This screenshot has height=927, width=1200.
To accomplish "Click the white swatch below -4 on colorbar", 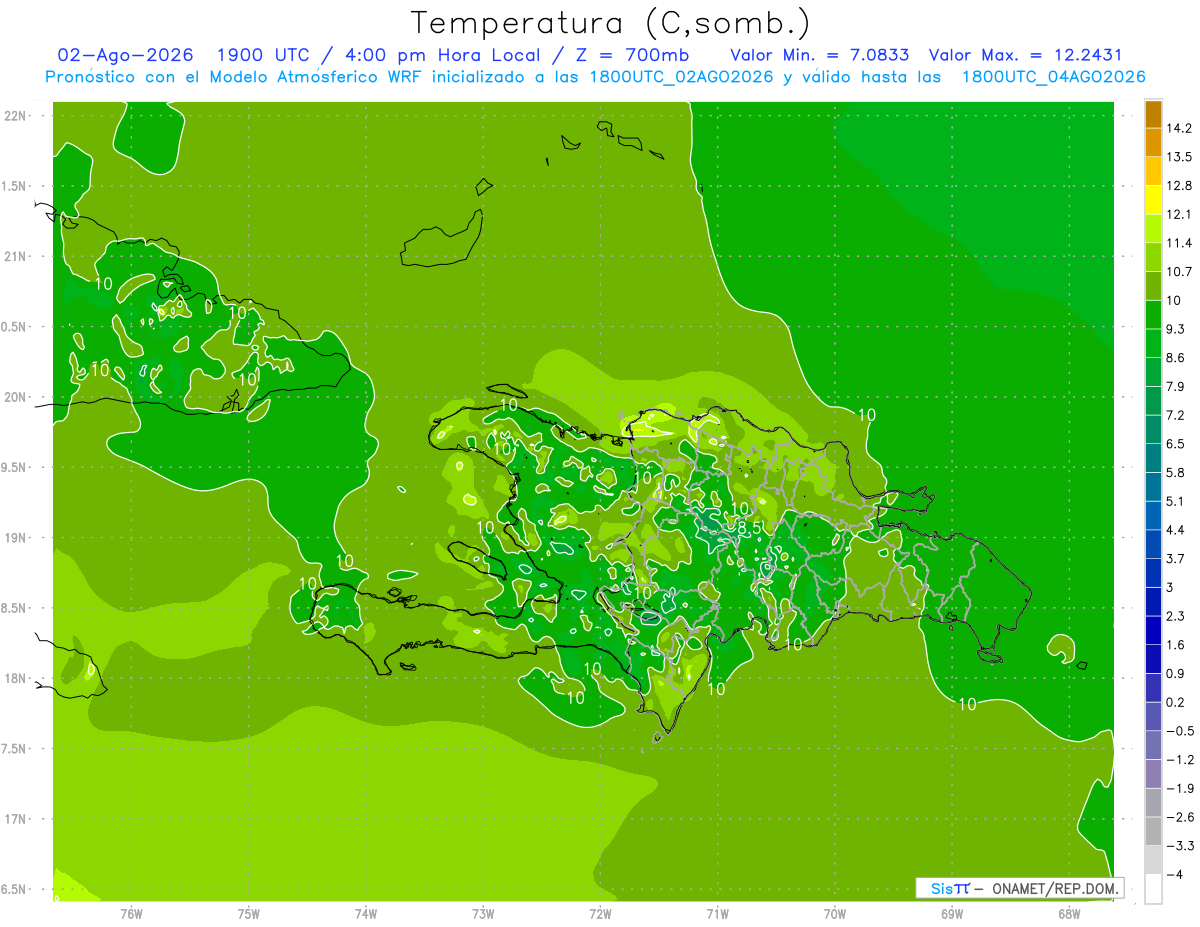I will [x=1153, y=889].
